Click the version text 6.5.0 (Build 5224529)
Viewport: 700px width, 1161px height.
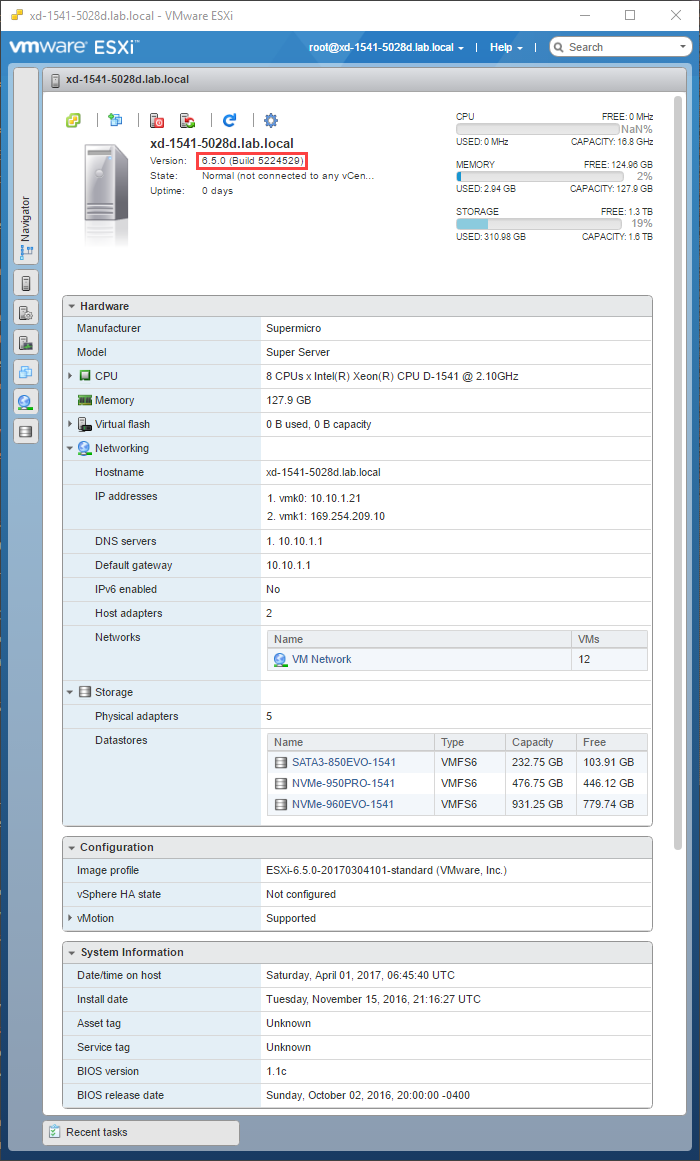click(253, 161)
